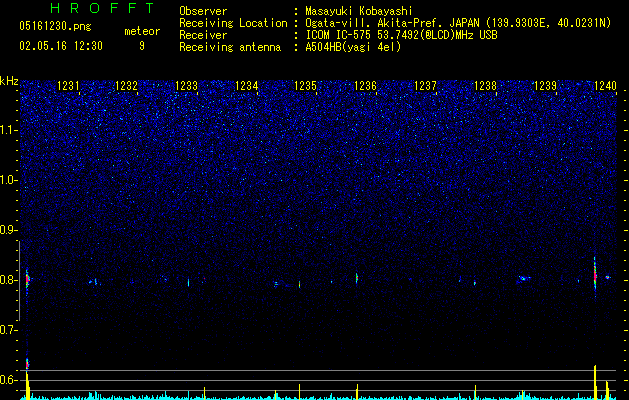Image resolution: width=629 pixels, height=400 pixels.
Task: Select the ICOM IC-575 53.7492 MHz receiver text
Action: click(x=401, y=35)
